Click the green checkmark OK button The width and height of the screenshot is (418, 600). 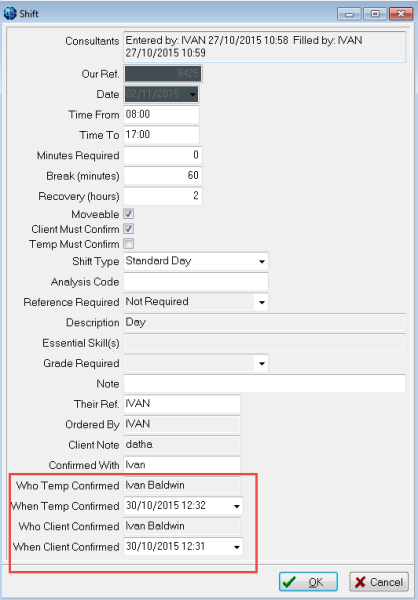308,582
